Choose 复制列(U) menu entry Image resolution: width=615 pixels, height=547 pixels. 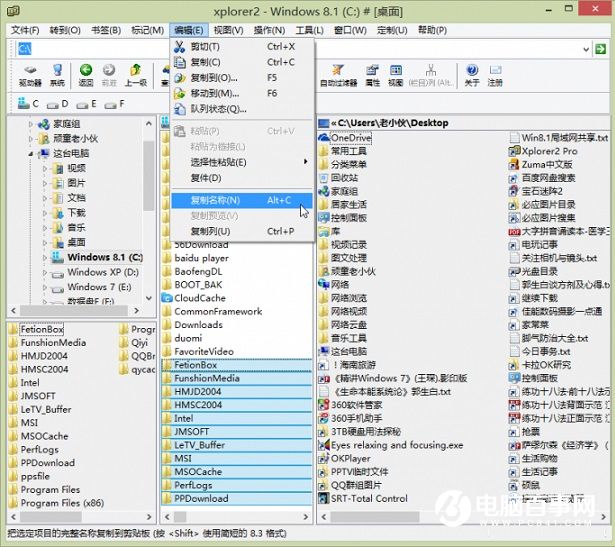click(x=242, y=231)
